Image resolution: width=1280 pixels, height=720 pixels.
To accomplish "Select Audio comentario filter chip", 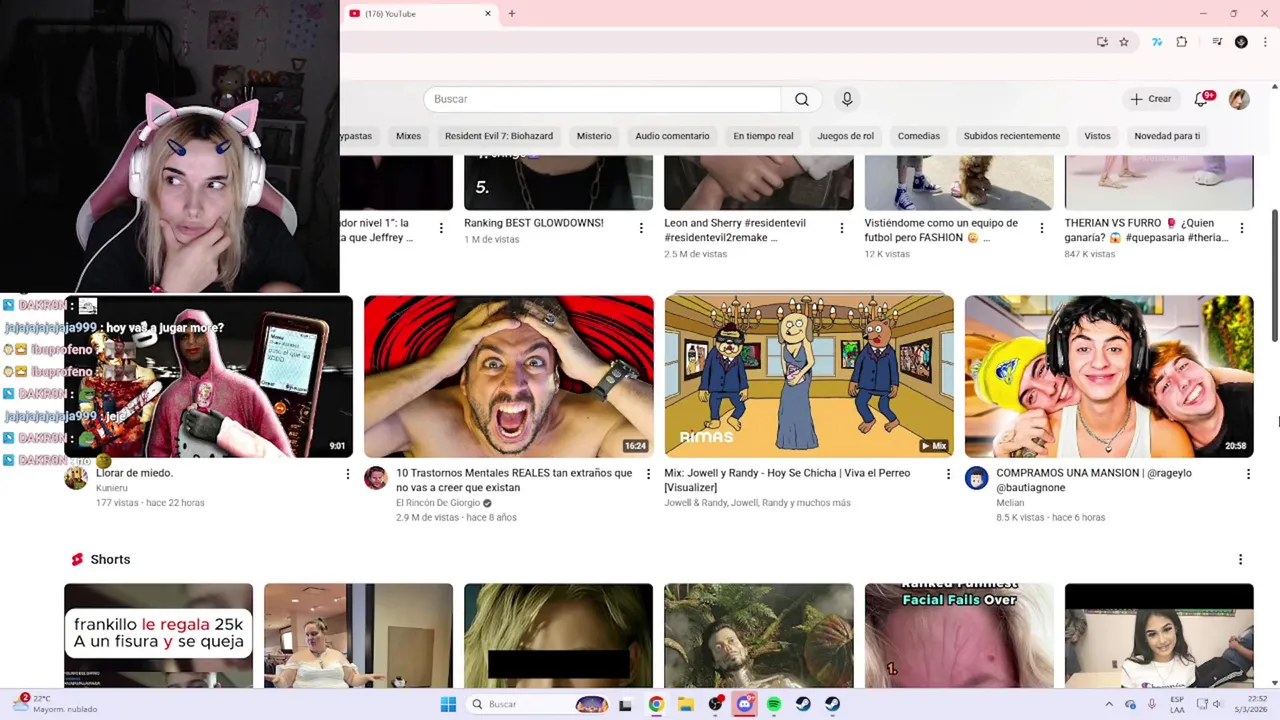I will 672,136.
